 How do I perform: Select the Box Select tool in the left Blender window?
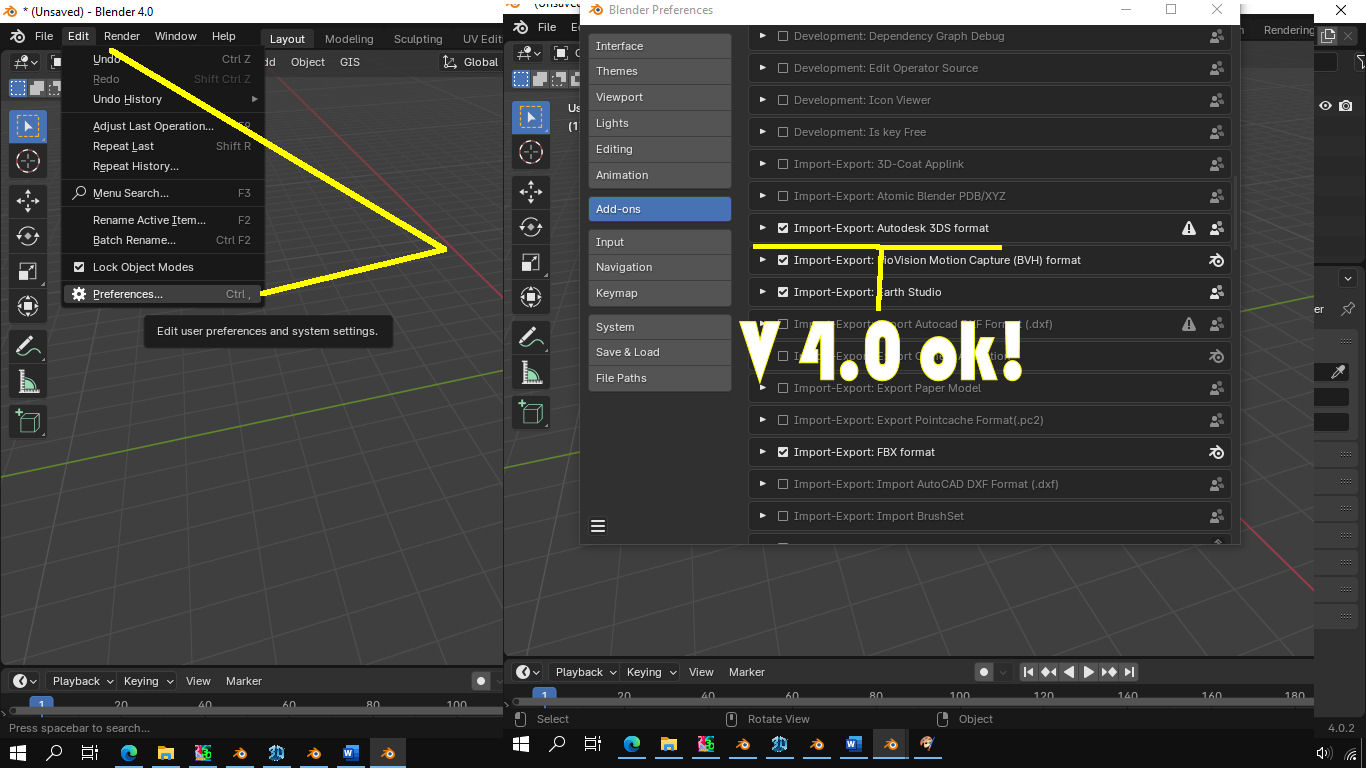coord(28,126)
